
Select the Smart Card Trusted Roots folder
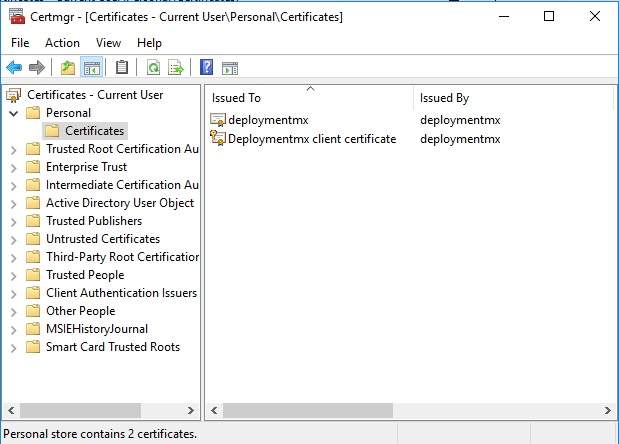pos(112,347)
